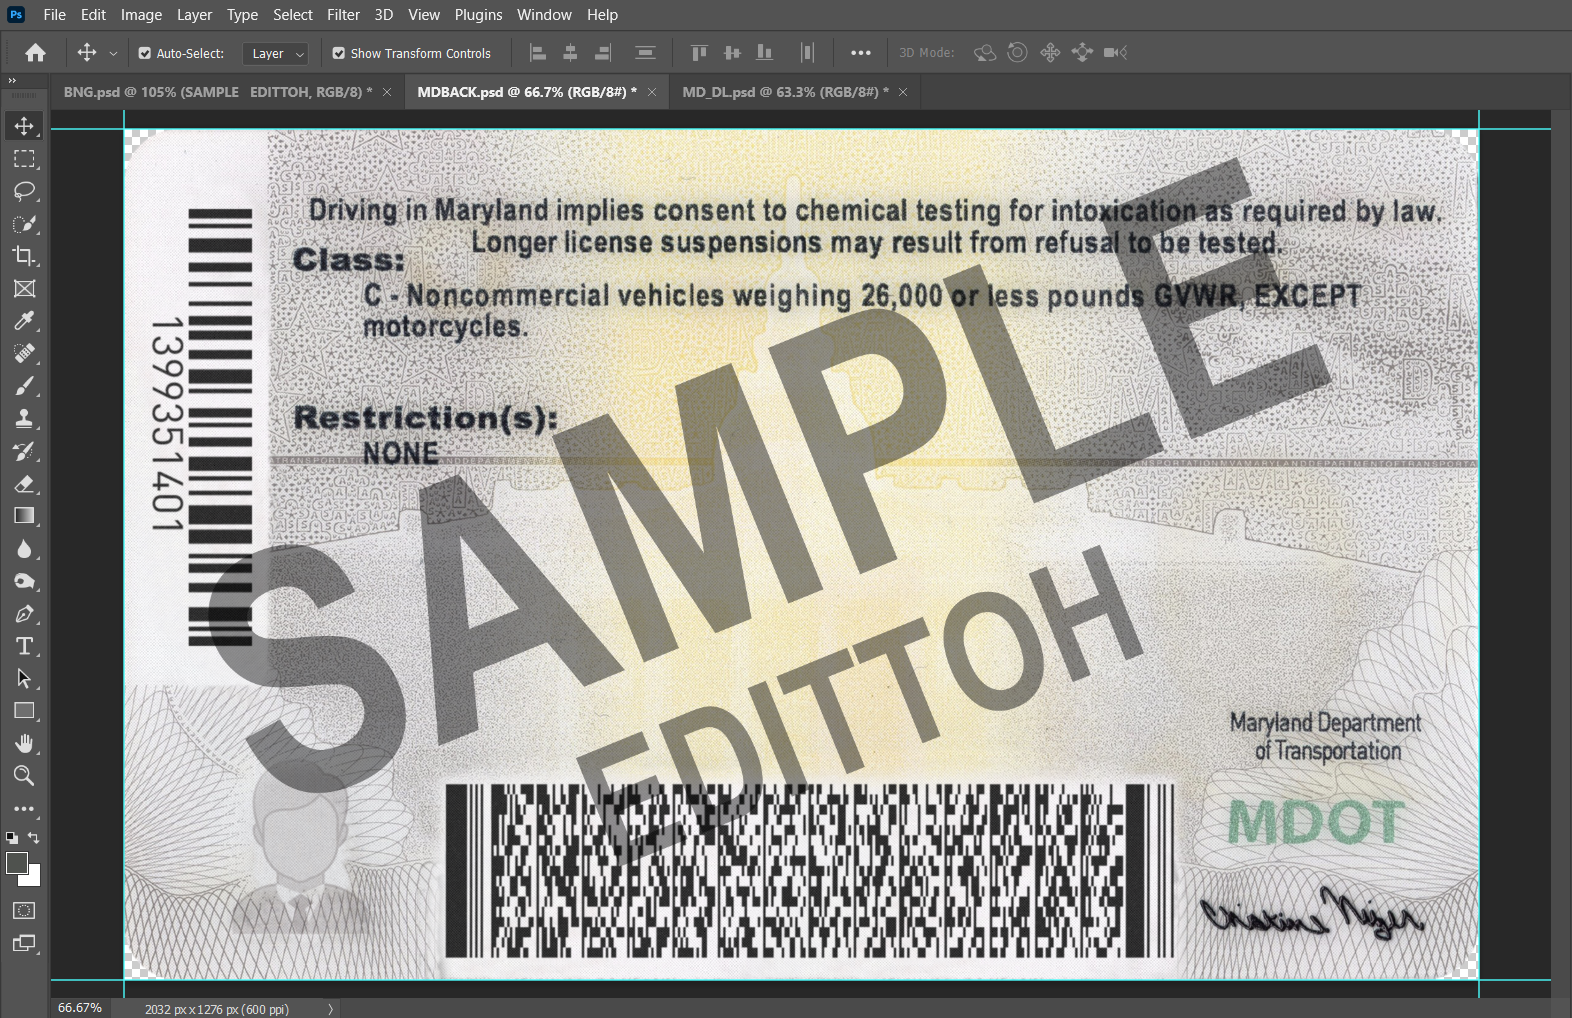Select the Pen tool
This screenshot has height=1018, width=1572.
coord(24,614)
